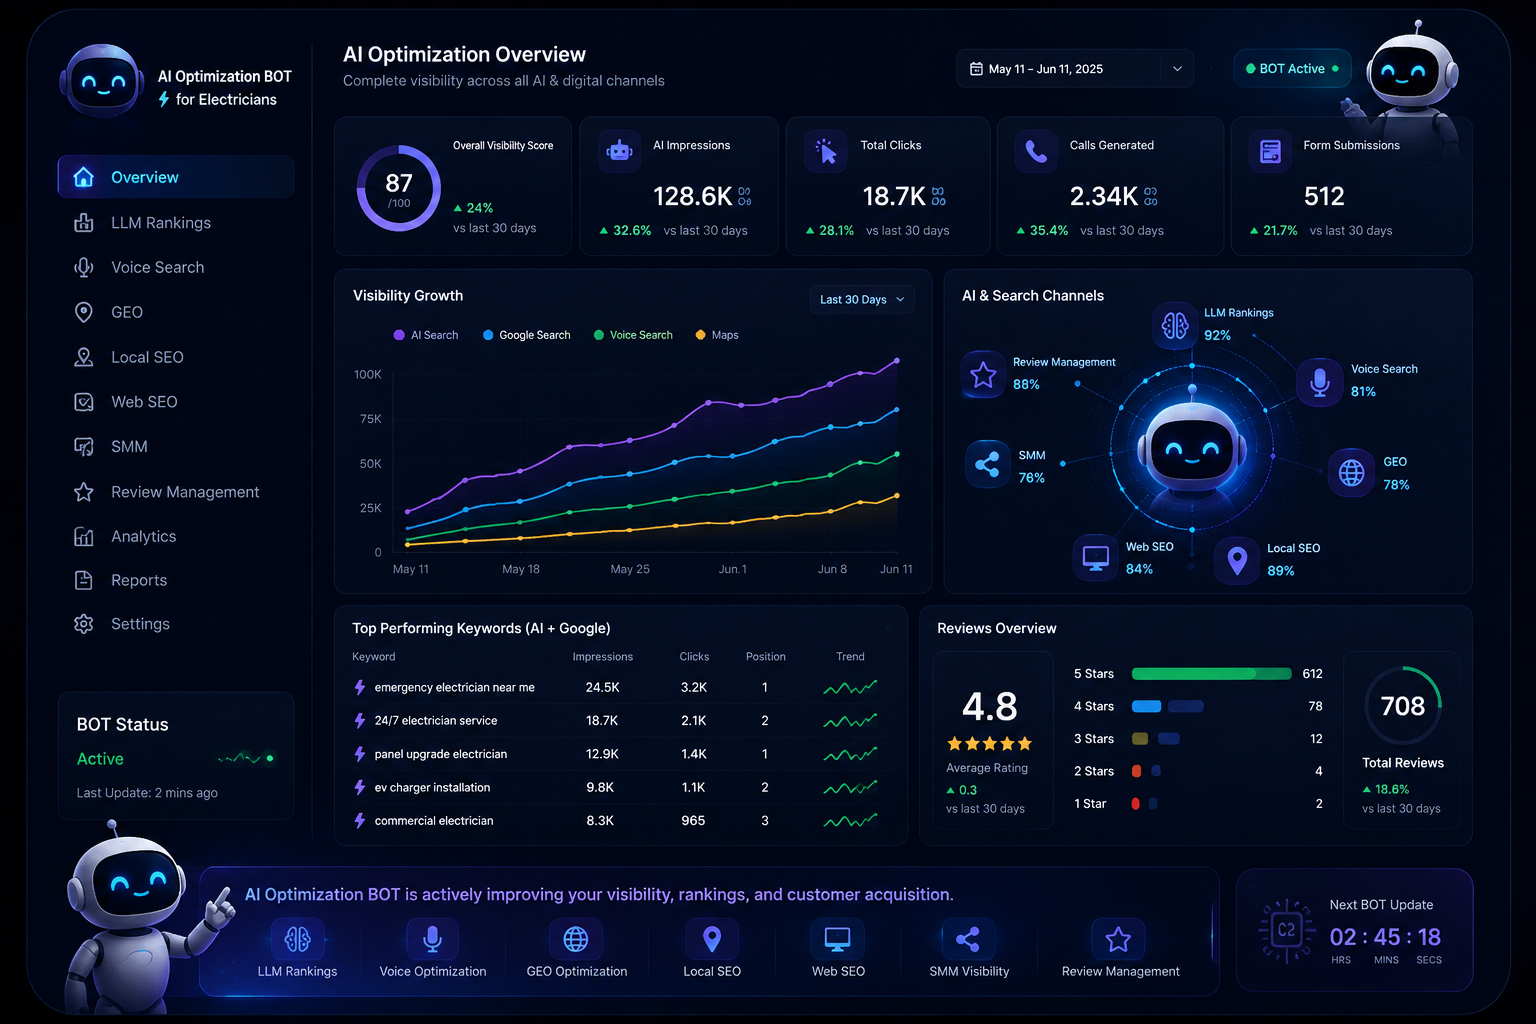Click the 708 Total Reviews ring

pyautogui.click(x=1403, y=705)
